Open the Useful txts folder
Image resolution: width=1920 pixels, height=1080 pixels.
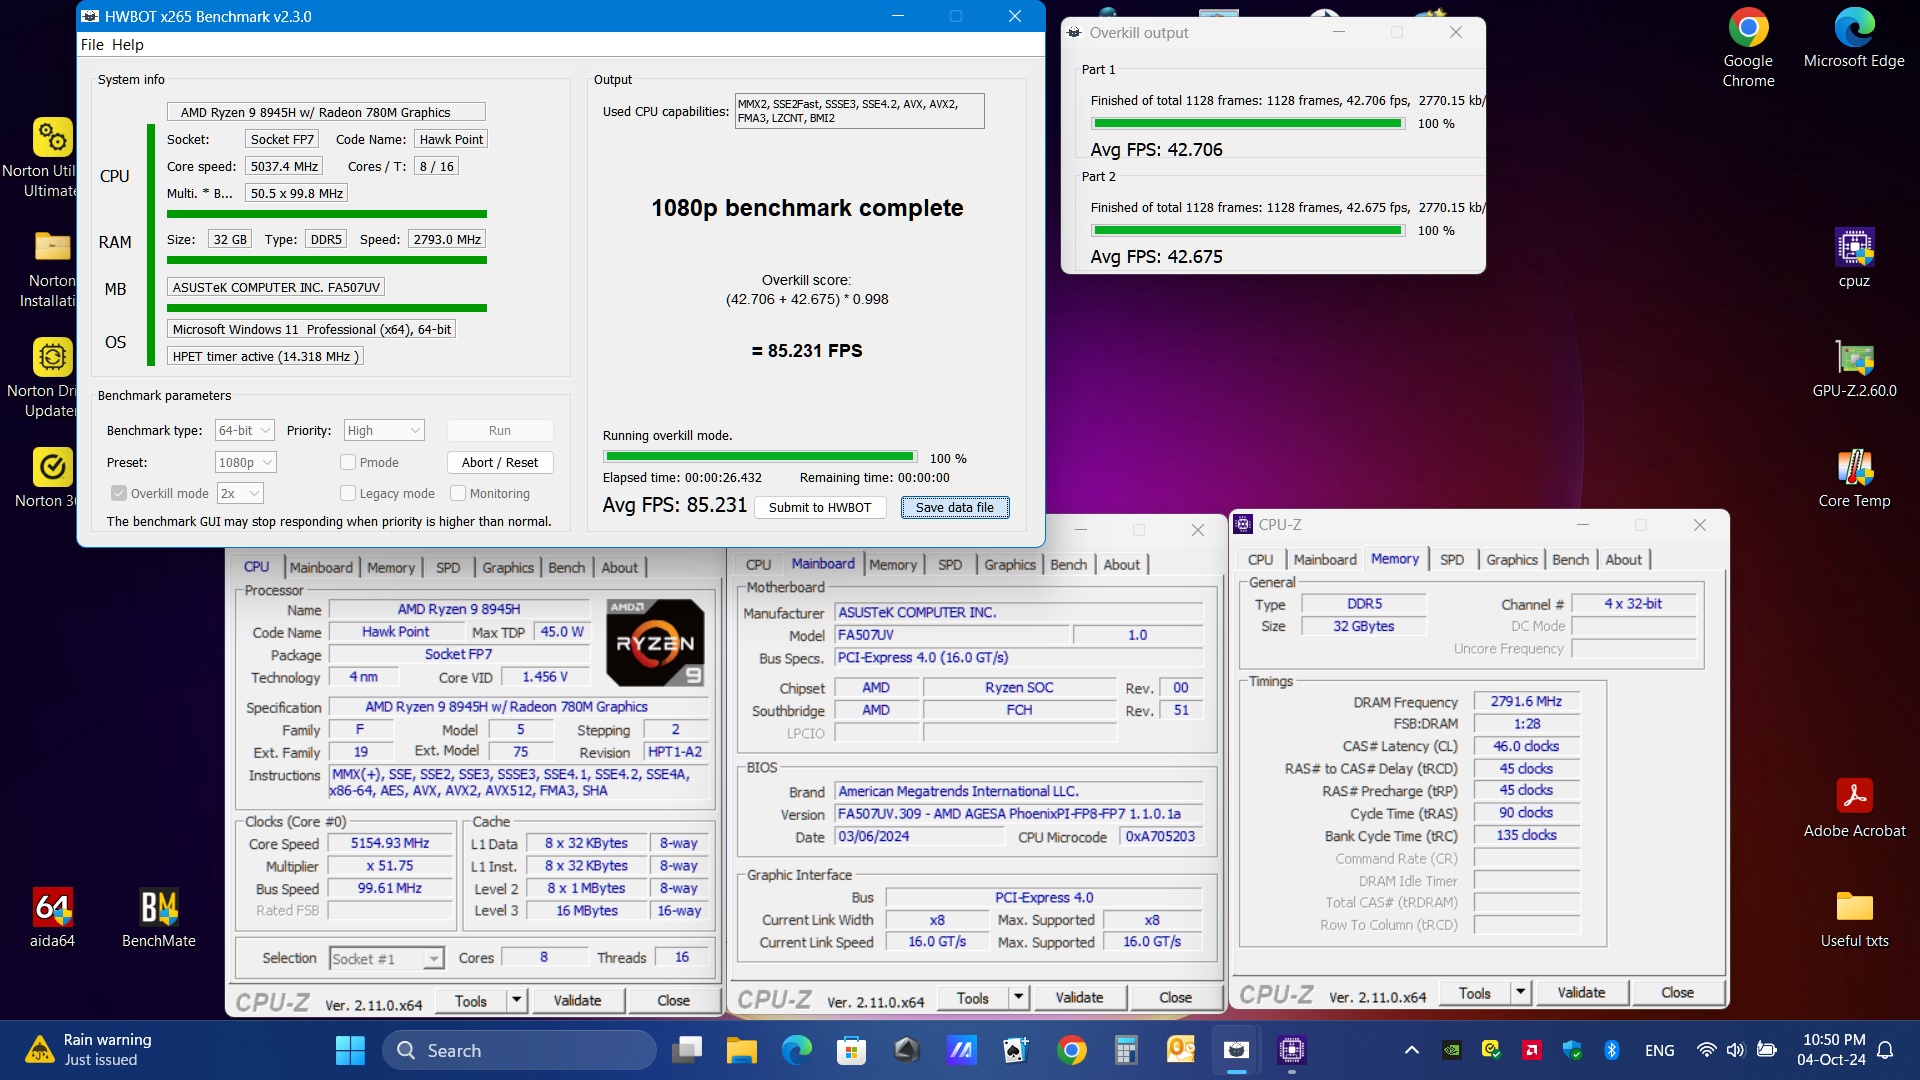1854,918
